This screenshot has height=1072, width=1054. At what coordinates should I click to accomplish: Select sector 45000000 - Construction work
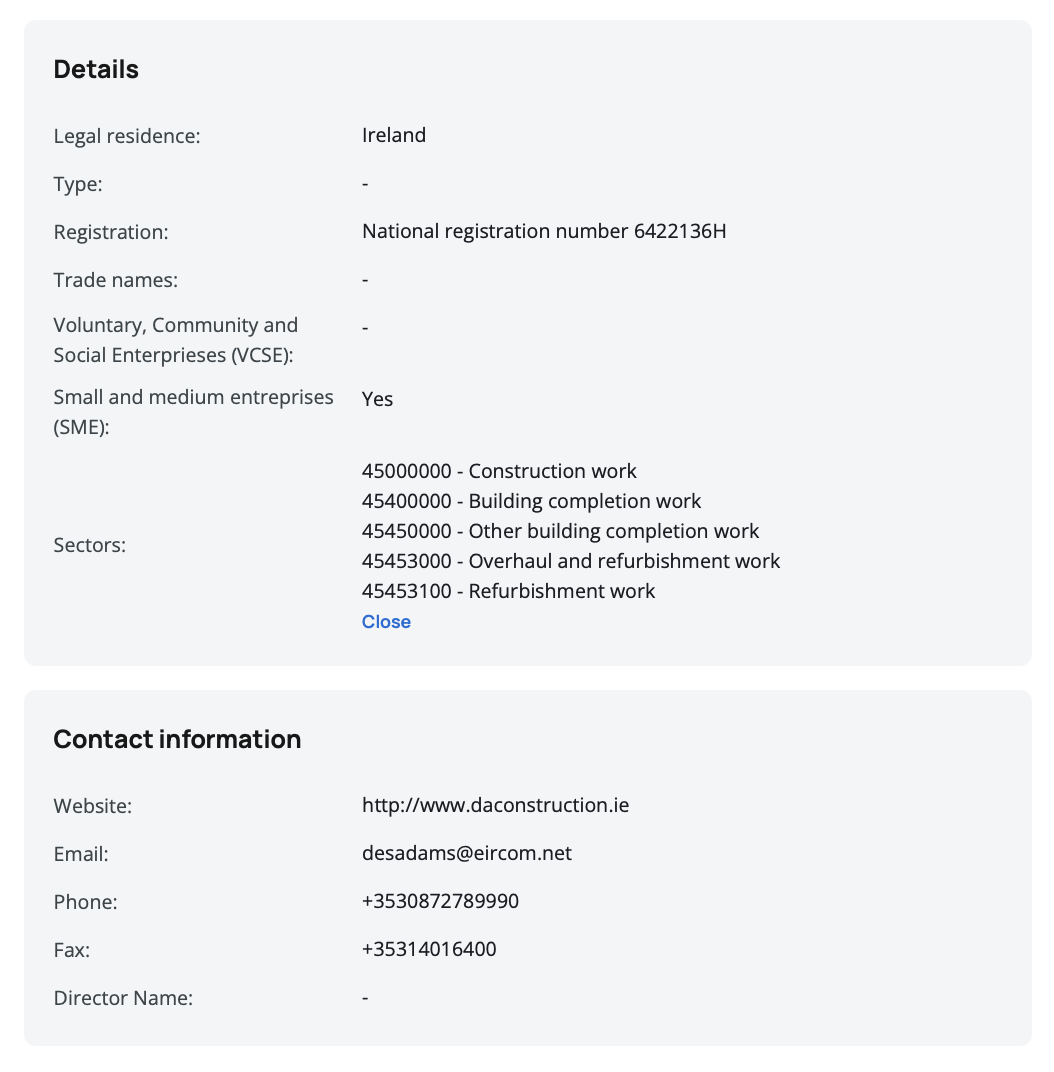point(499,471)
